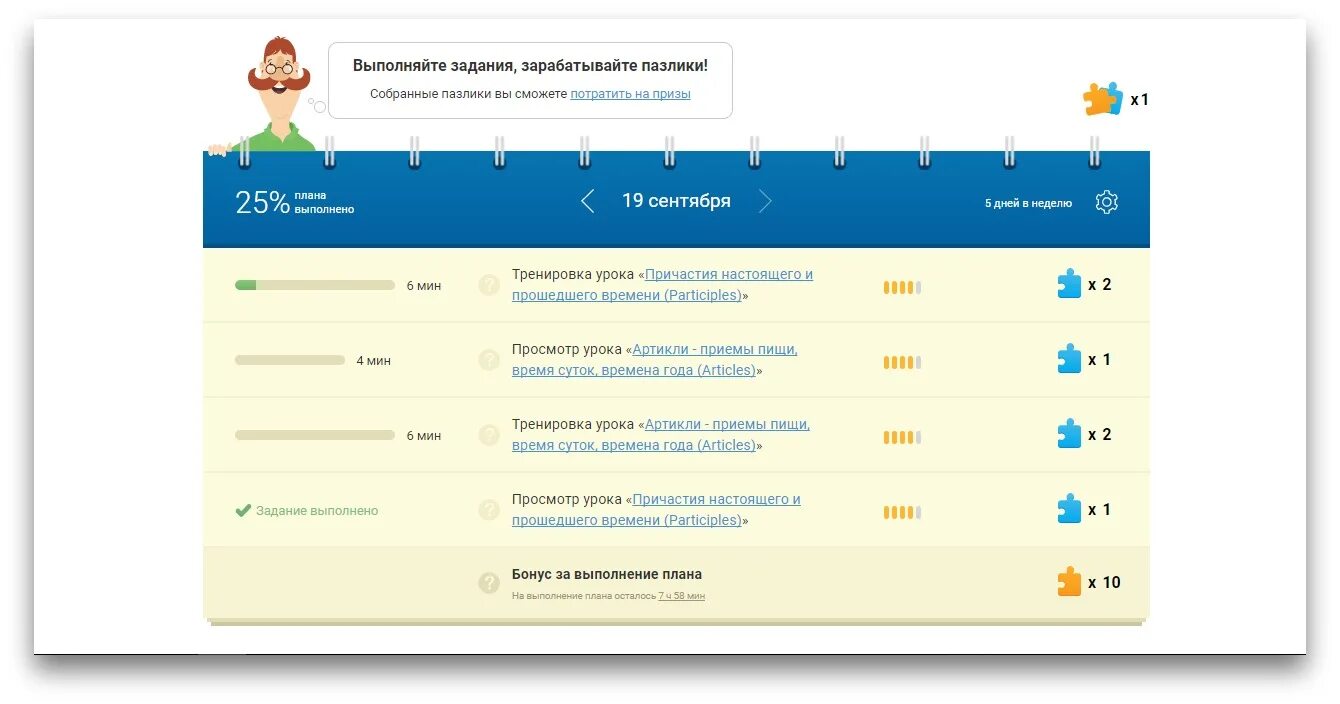
Task: Open plan settings gear icon
Action: coord(1106,202)
